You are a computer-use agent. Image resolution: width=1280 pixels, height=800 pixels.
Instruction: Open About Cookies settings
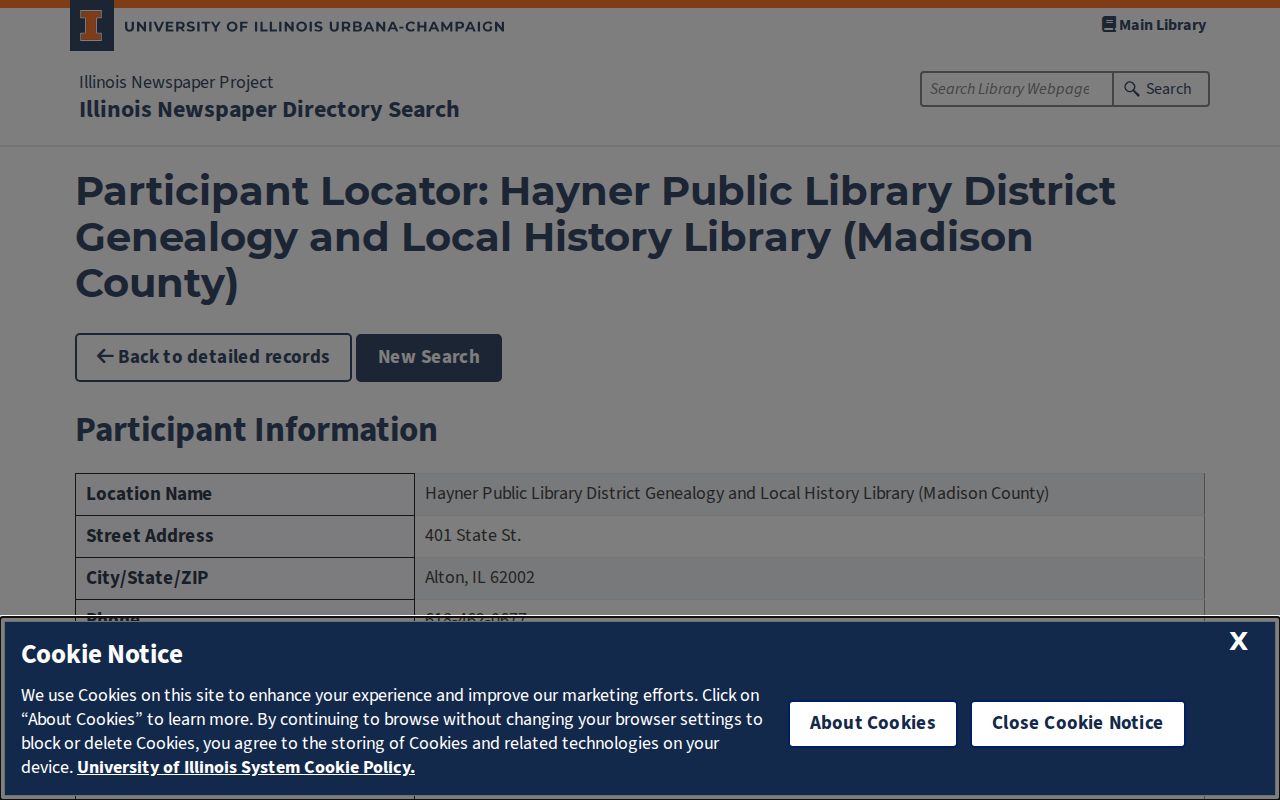873,723
